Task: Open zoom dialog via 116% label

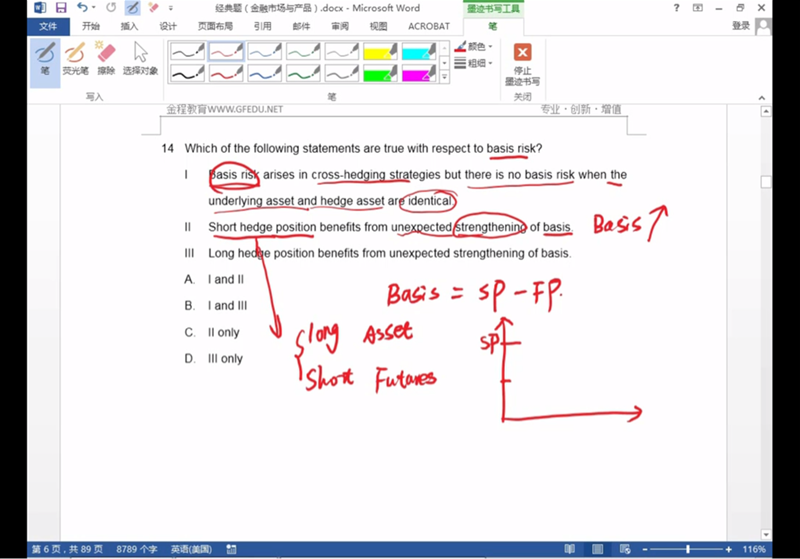Action: 754,549
